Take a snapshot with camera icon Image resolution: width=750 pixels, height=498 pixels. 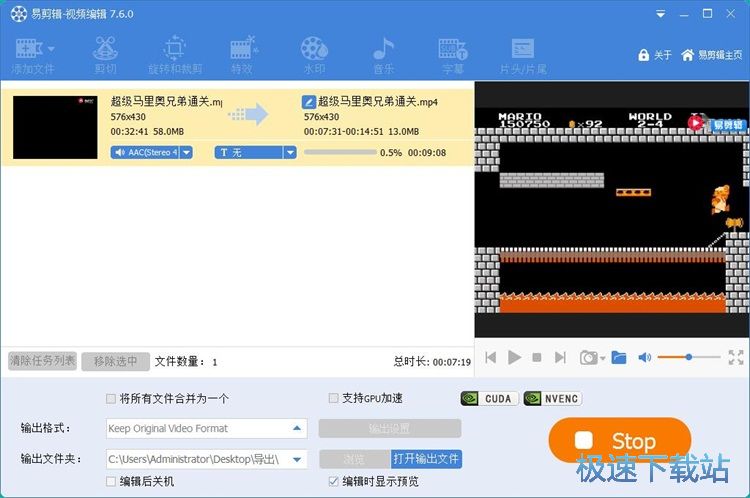(589, 357)
